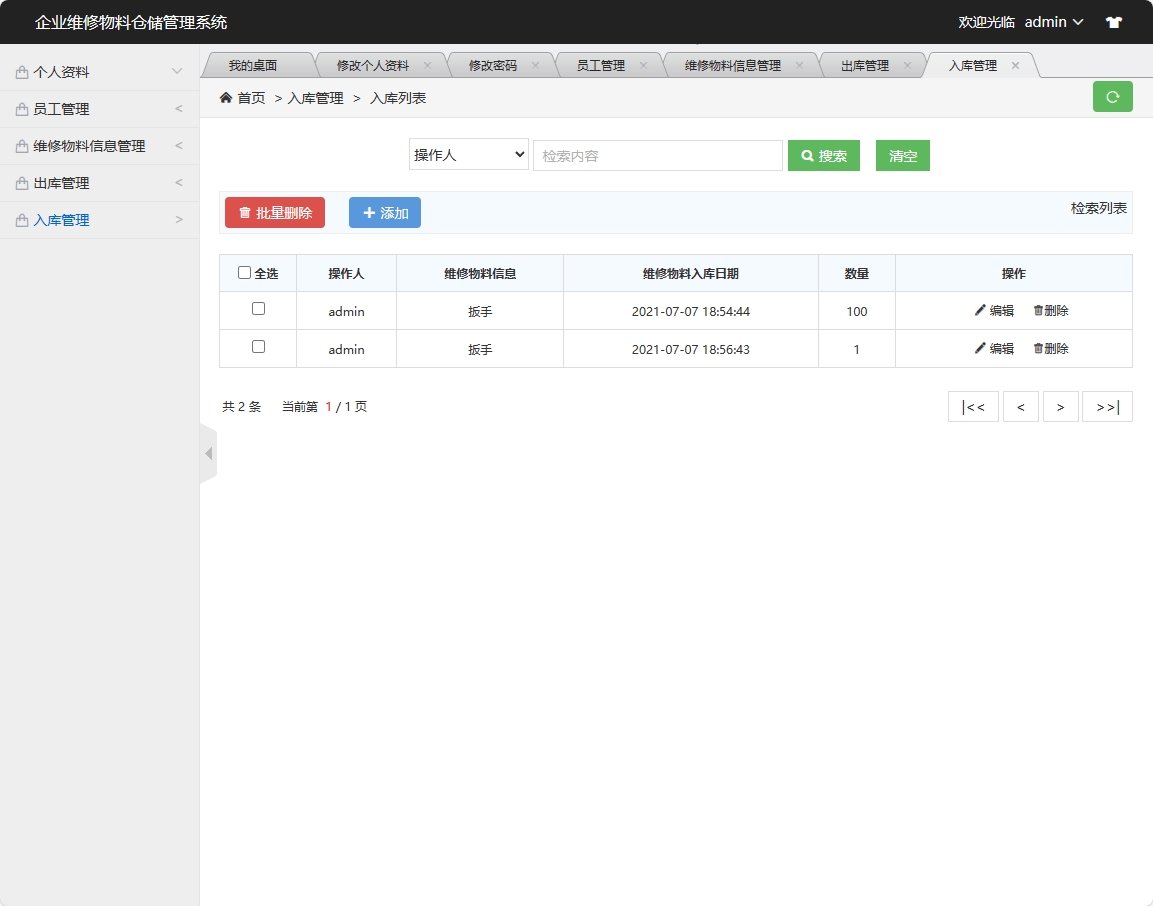
Task: Select the pencil 编辑 icon in first row
Action: pos(980,310)
